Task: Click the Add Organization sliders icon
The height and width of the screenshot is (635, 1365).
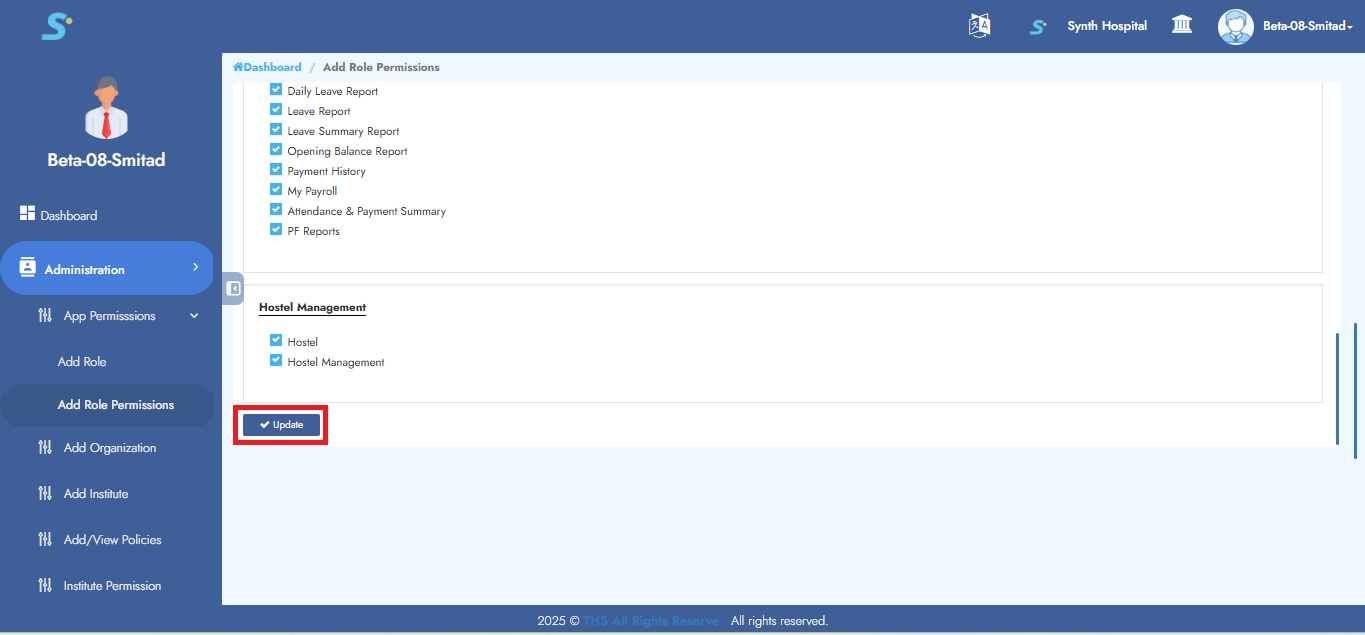Action: [45, 447]
